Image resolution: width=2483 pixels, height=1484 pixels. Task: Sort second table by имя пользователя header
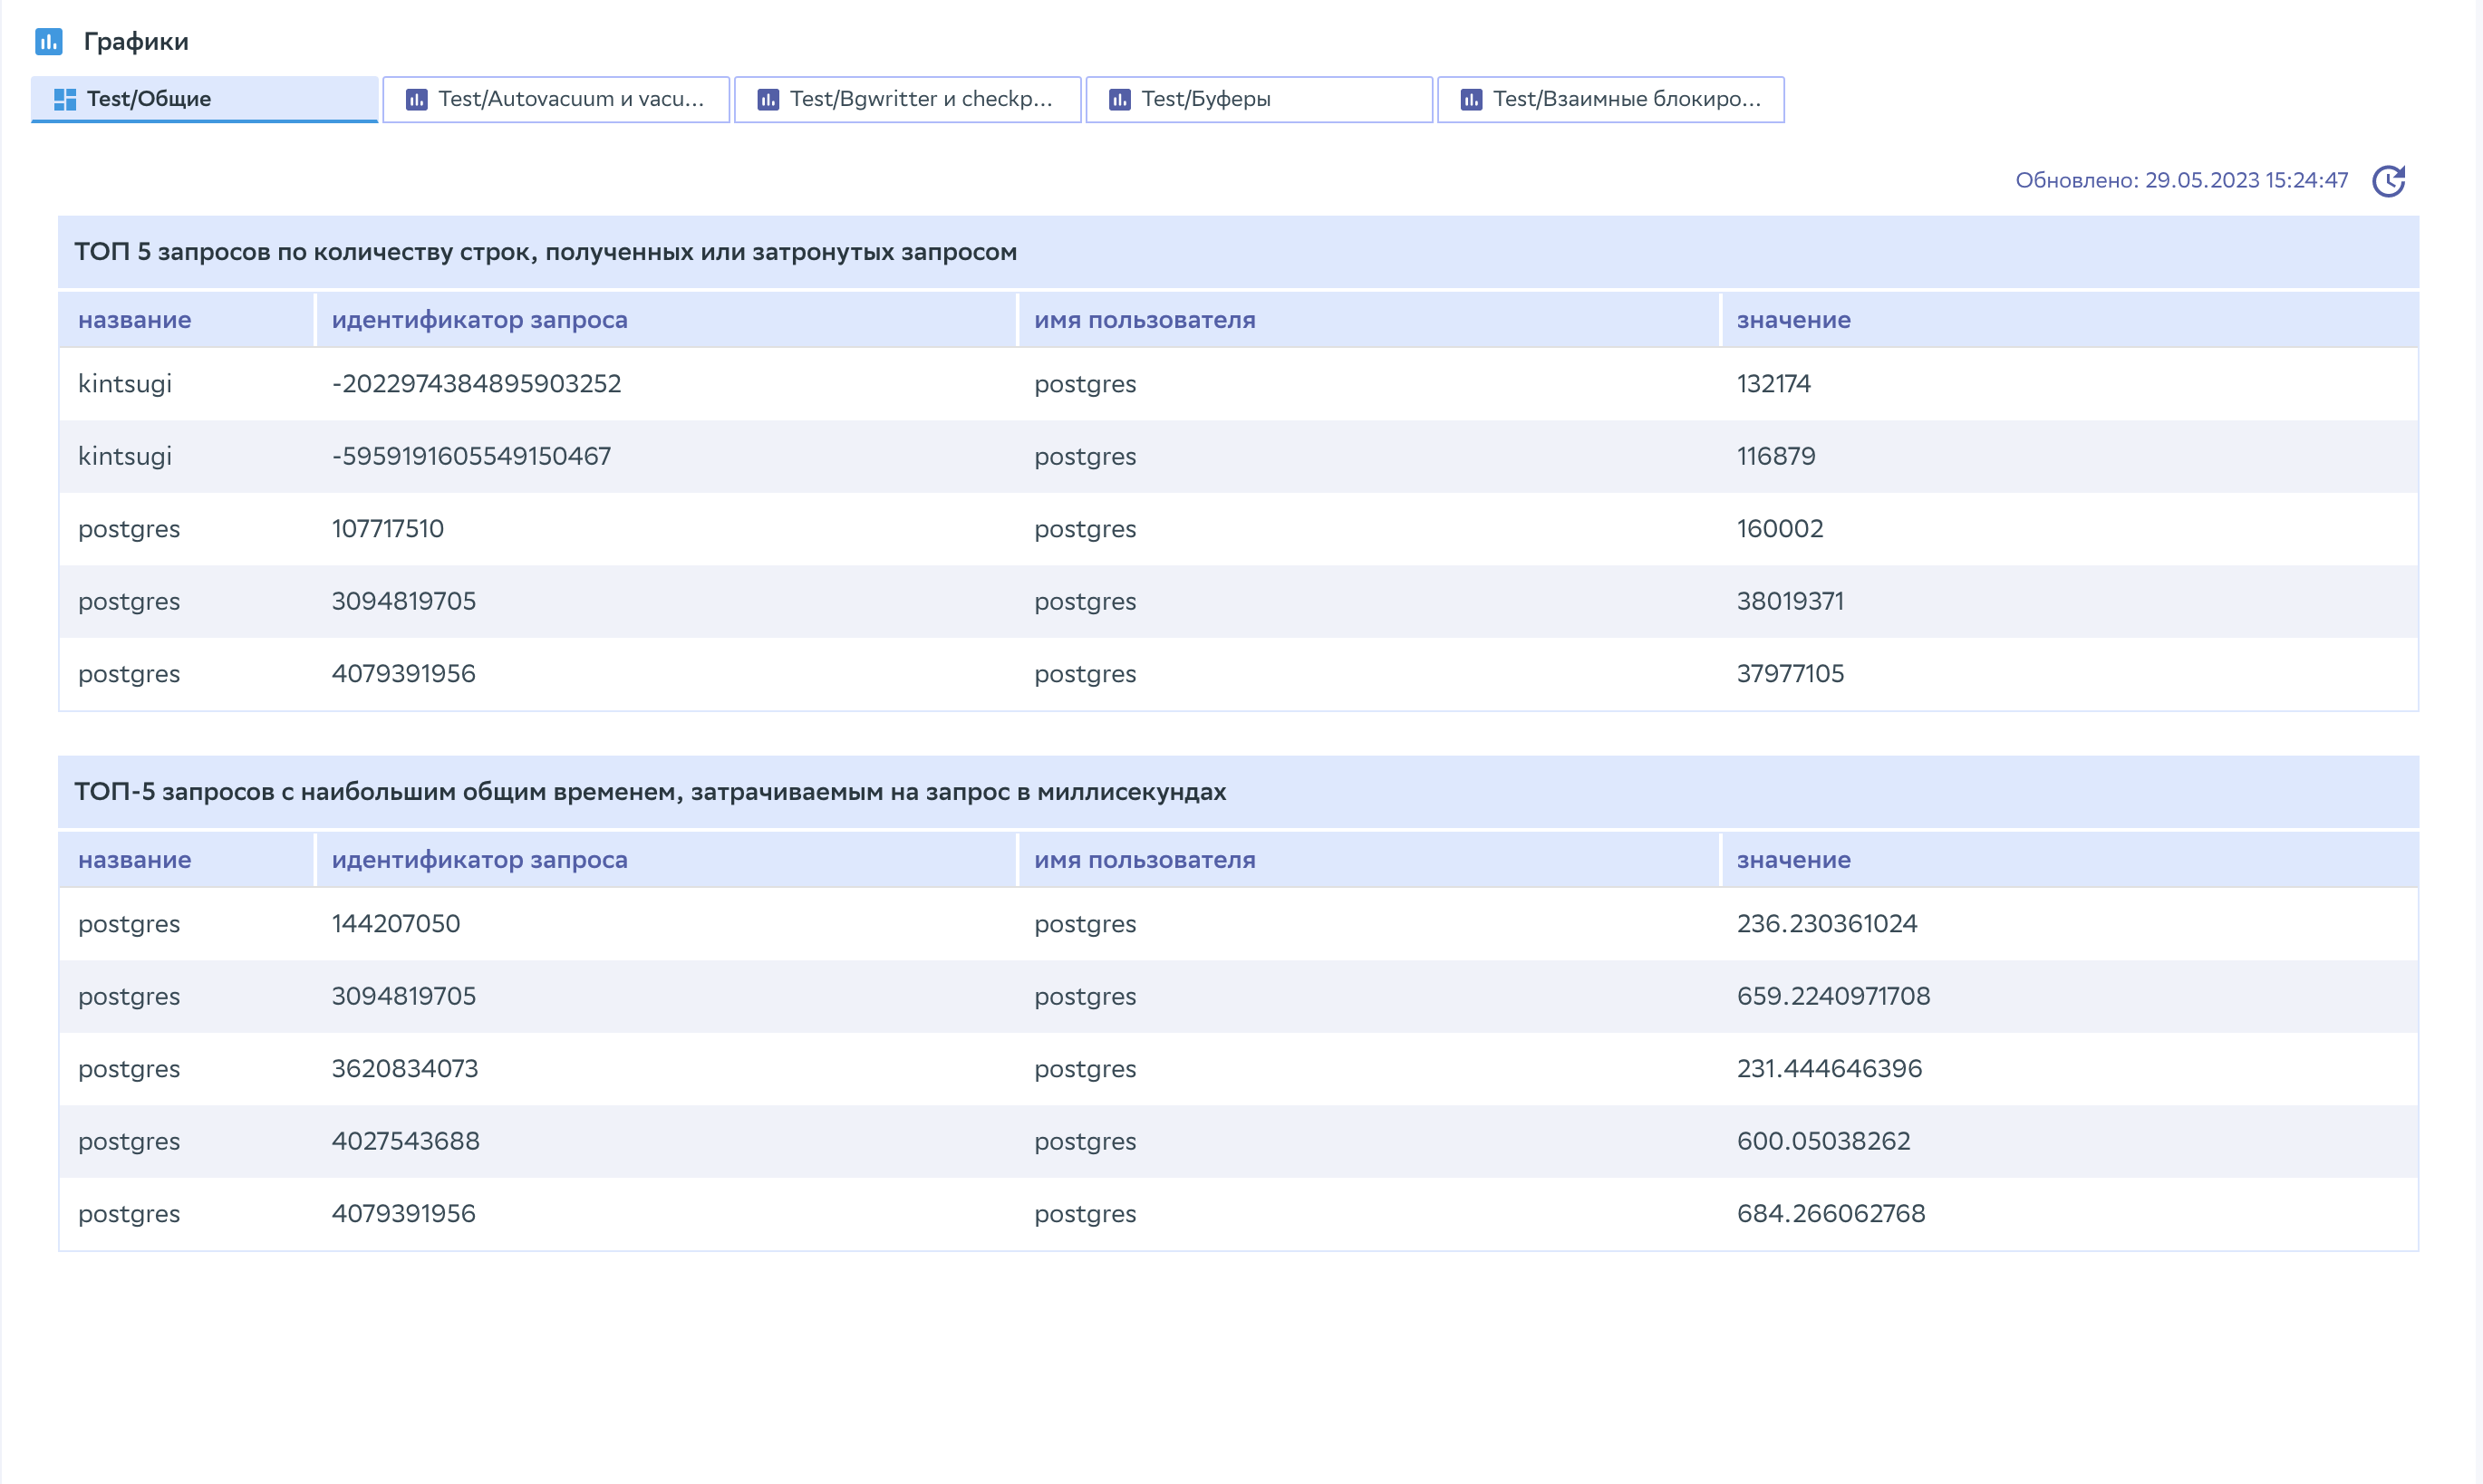coord(1144,860)
